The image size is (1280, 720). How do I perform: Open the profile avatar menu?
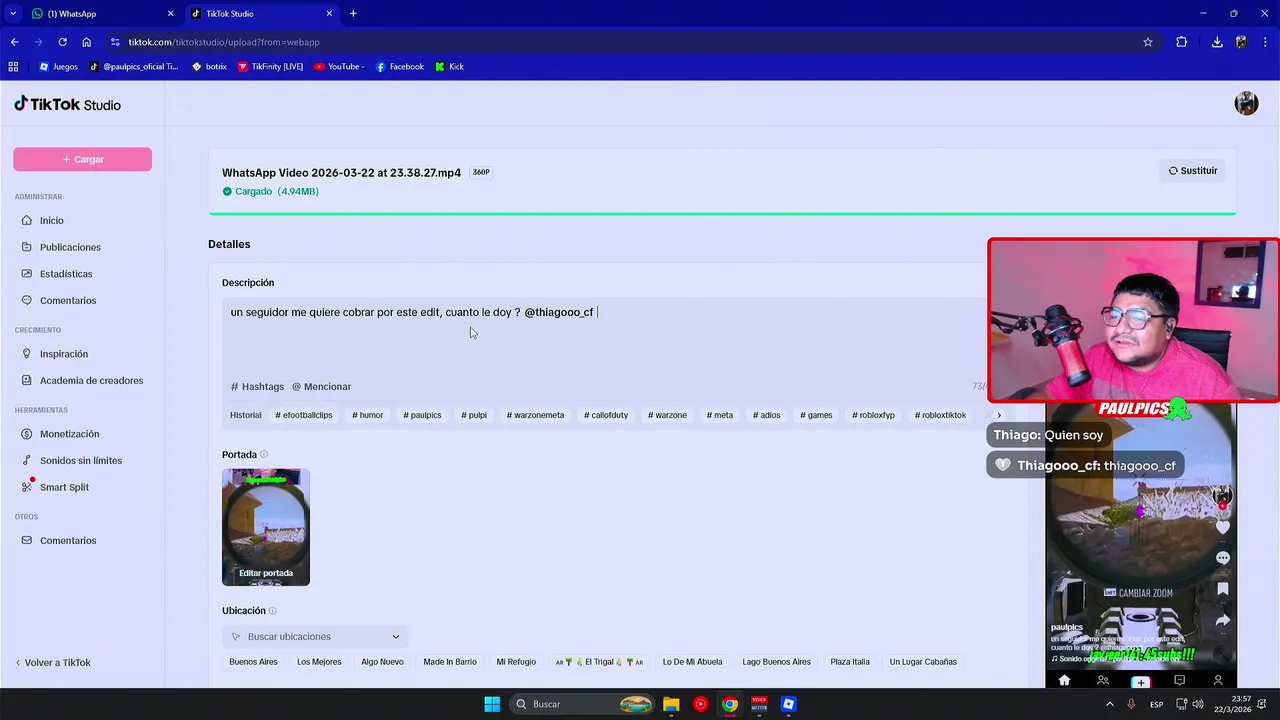[x=1246, y=103]
